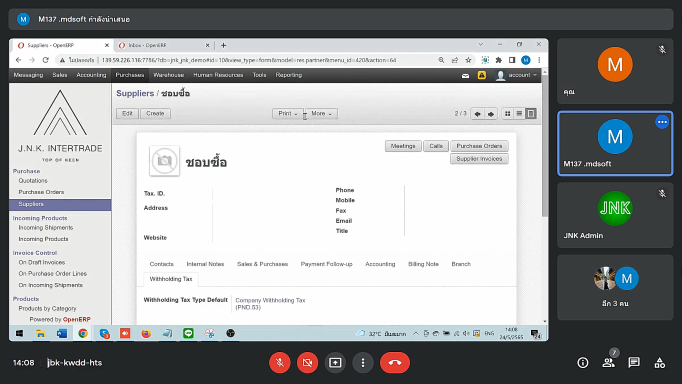Select the Withholding Tax tab
Screen dimensions: 682x384
(x=171, y=279)
